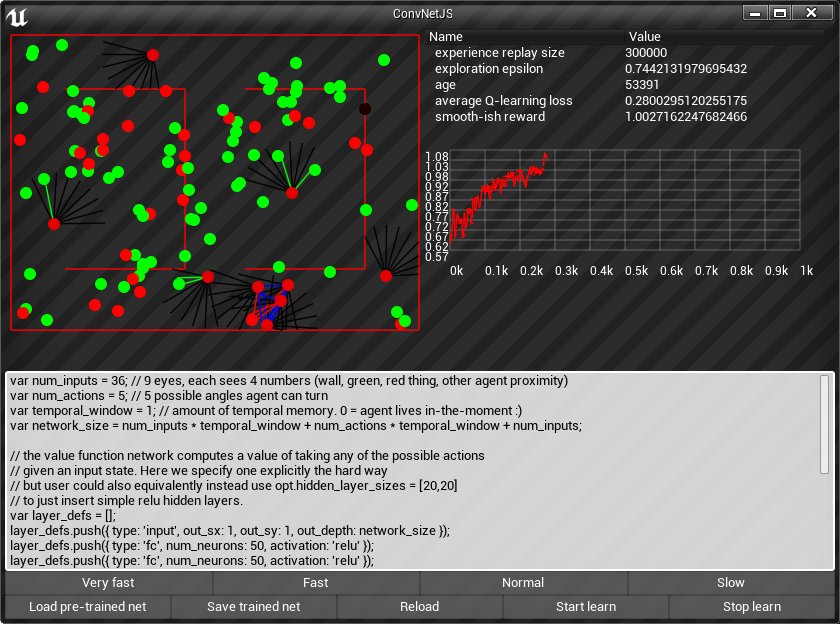Set simulation speed to Fast
Viewport: 840px width, 624px height.
(x=316, y=583)
